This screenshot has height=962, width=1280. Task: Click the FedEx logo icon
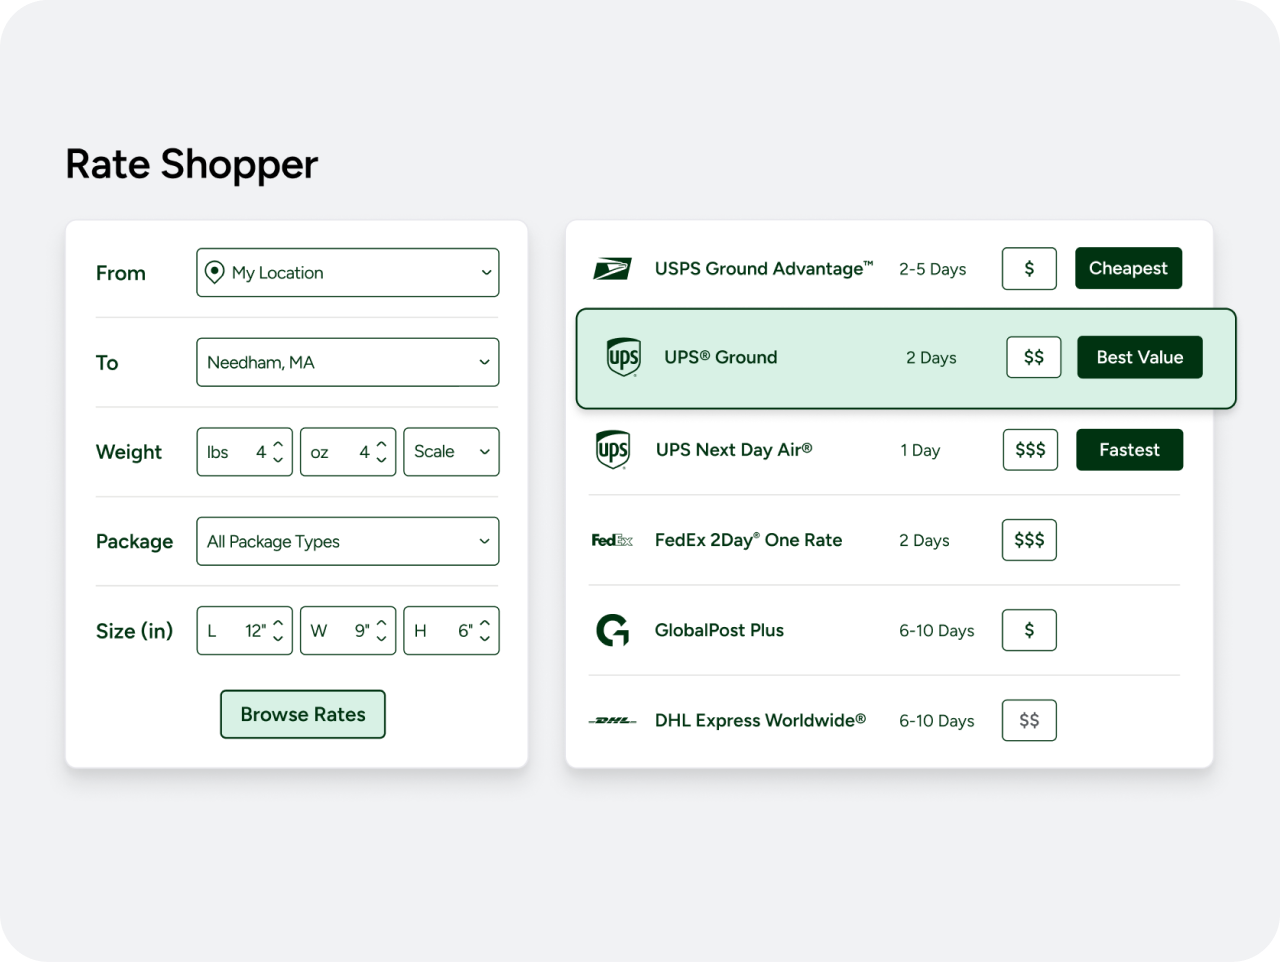[x=612, y=540]
